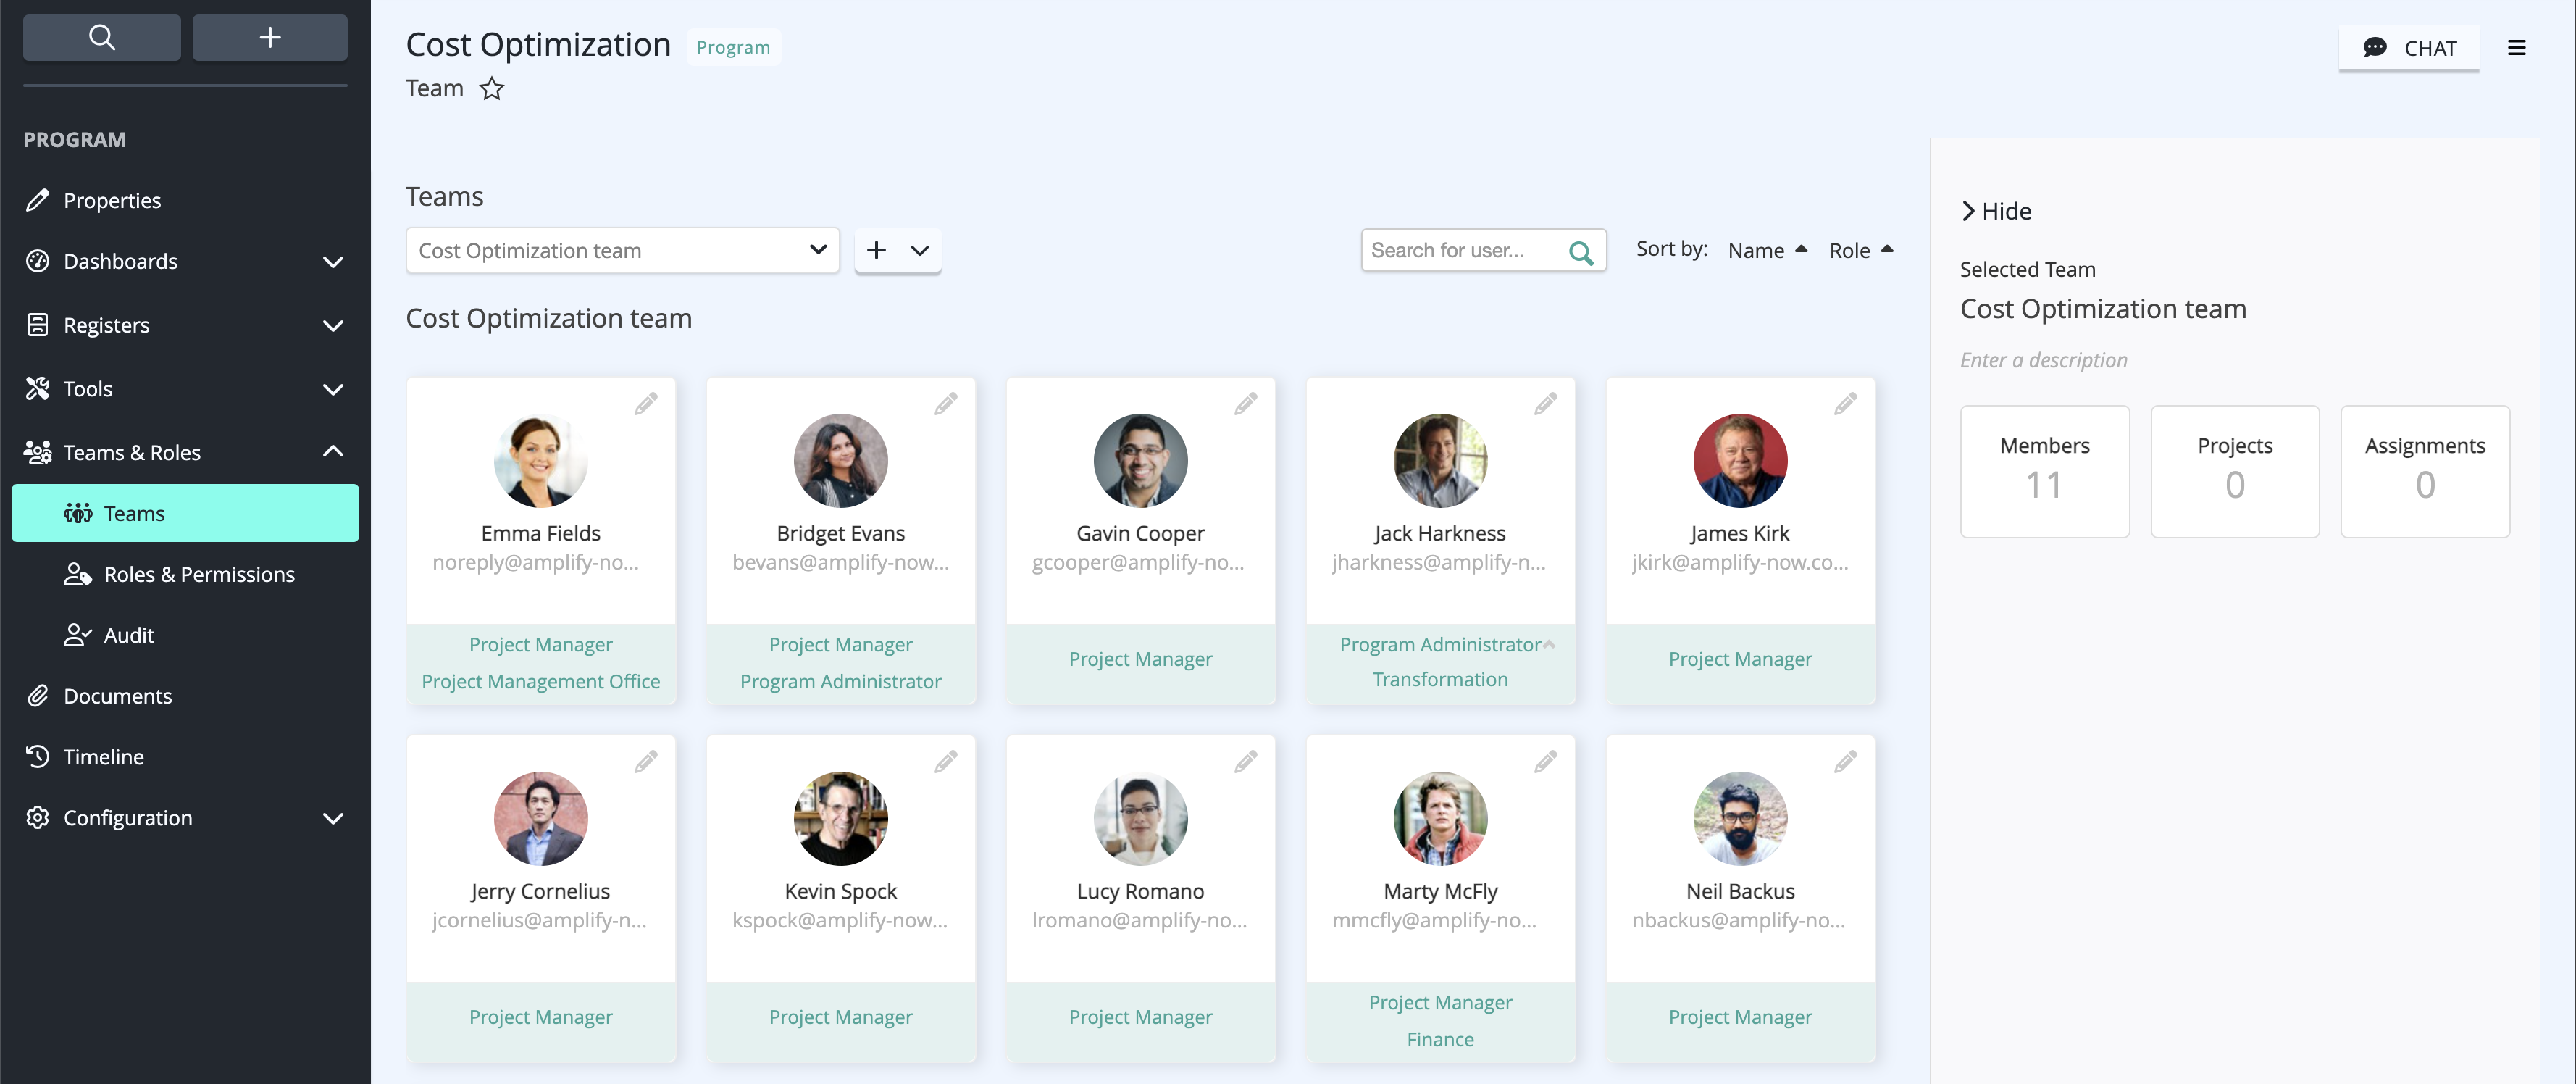Edit Emma Fields using pencil icon
This screenshot has width=2576, height=1084.
pyautogui.click(x=646, y=403)
